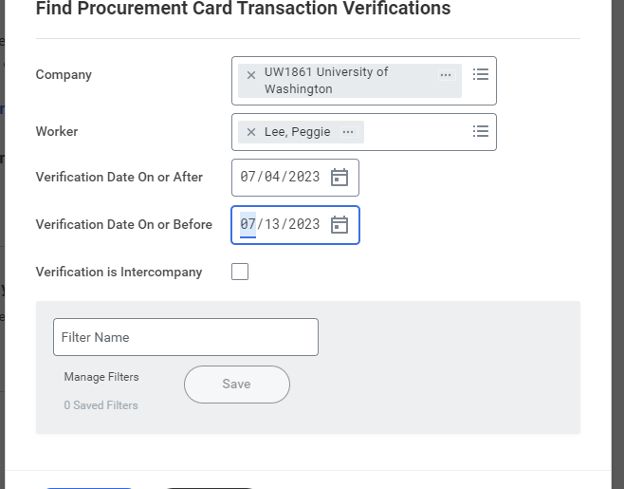The image size is (624, 489).
Task: Open the Company prompt list icon
Action: point(480,74)
